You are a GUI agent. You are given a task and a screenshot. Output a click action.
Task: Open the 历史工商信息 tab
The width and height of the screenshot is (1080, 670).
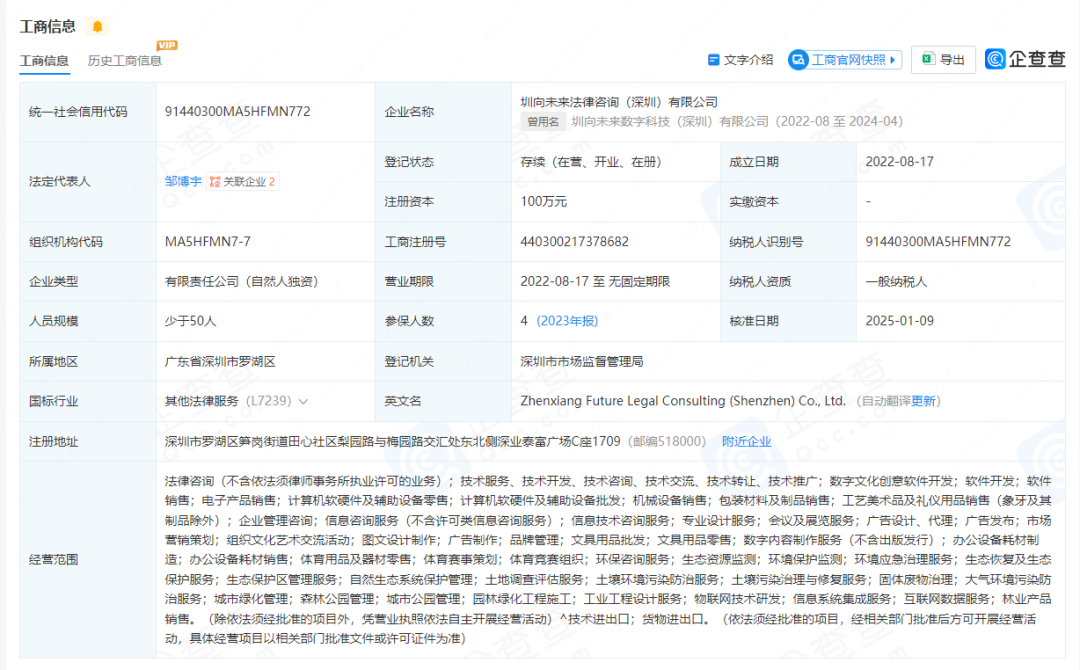pyautogui.click(x=125, y=61)
